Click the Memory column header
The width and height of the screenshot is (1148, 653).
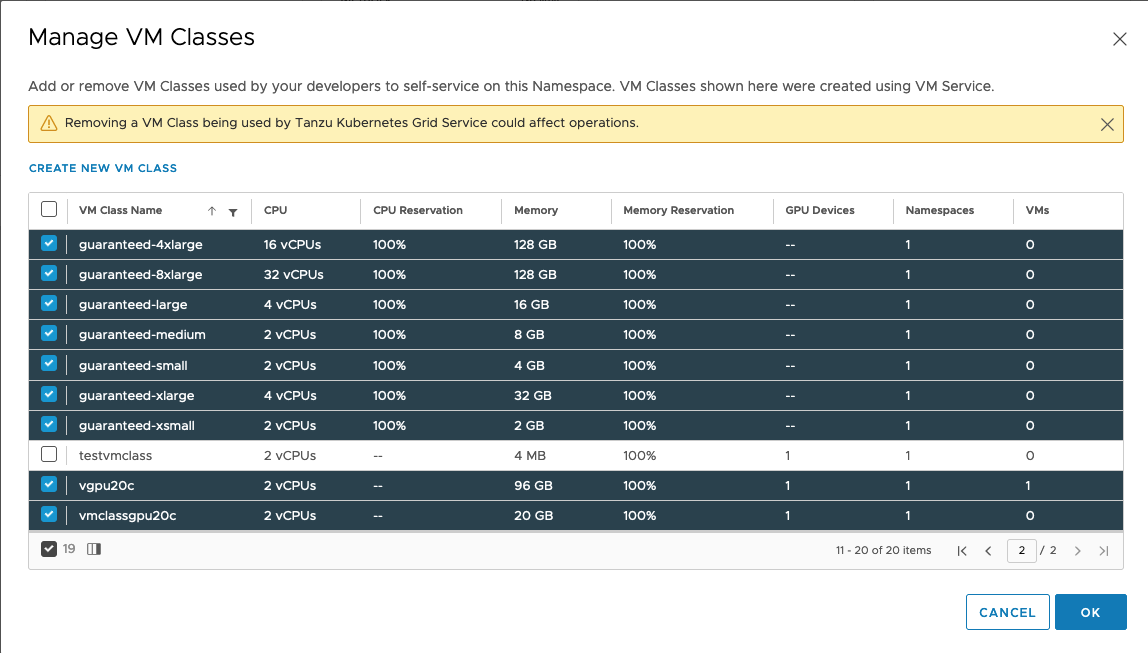coord(536,211)
